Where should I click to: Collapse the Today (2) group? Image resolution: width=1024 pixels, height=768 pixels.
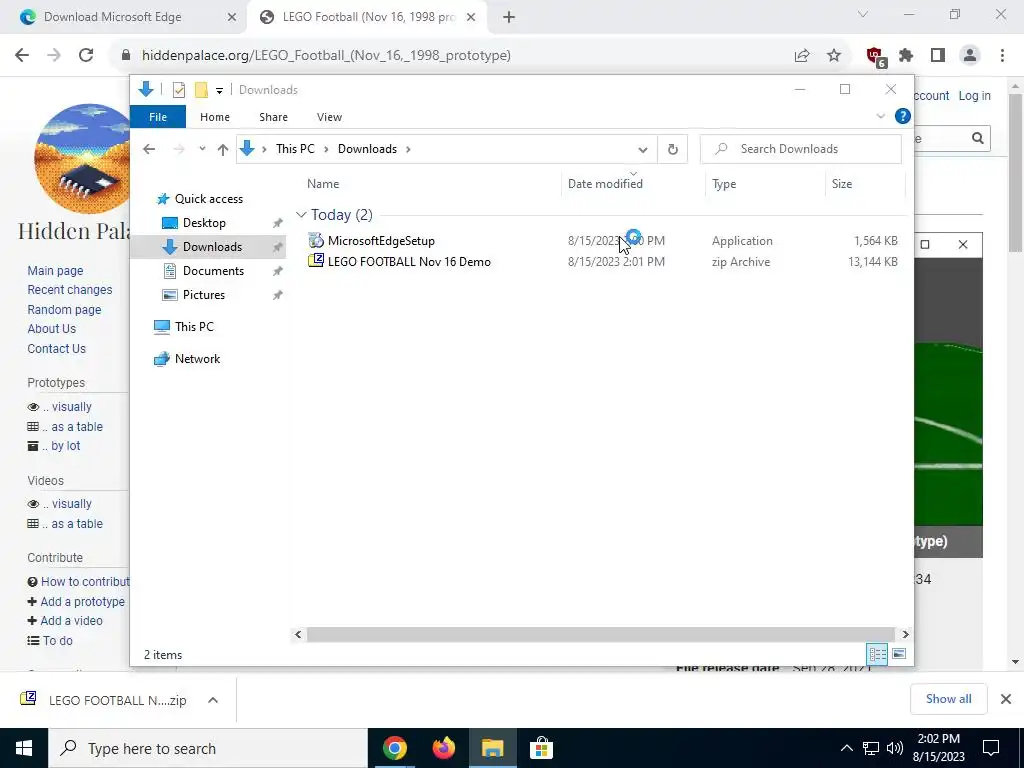point(301,215)
